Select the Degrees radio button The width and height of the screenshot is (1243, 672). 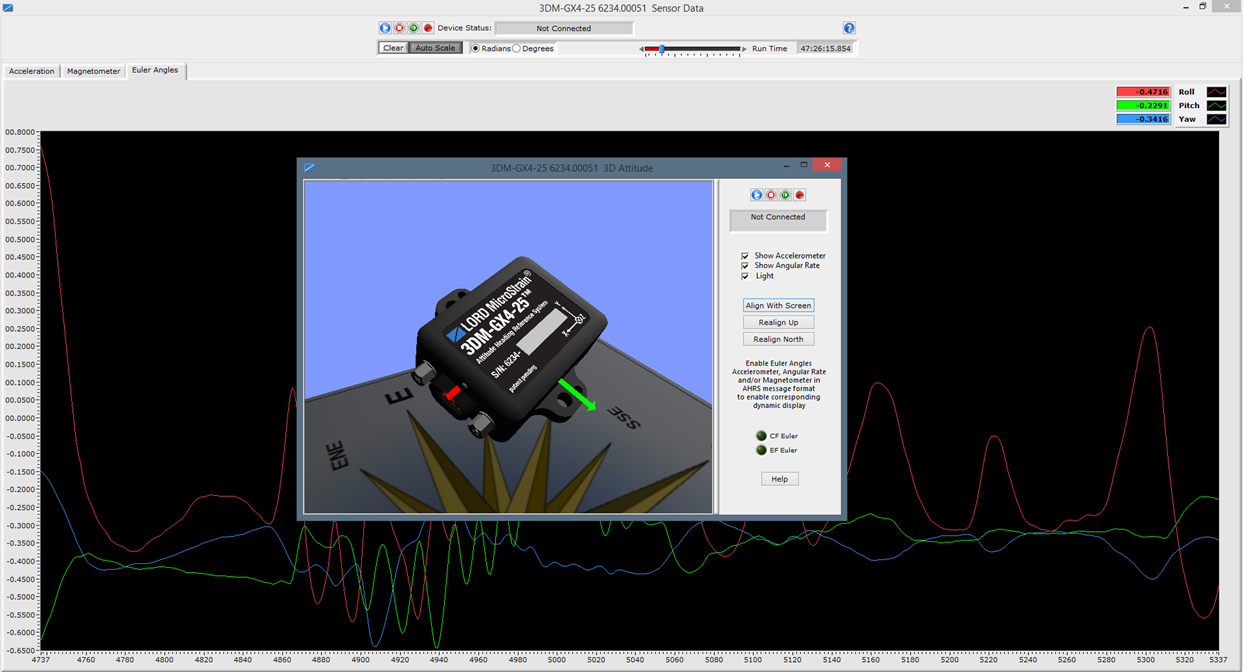click(x=517, y=48)
